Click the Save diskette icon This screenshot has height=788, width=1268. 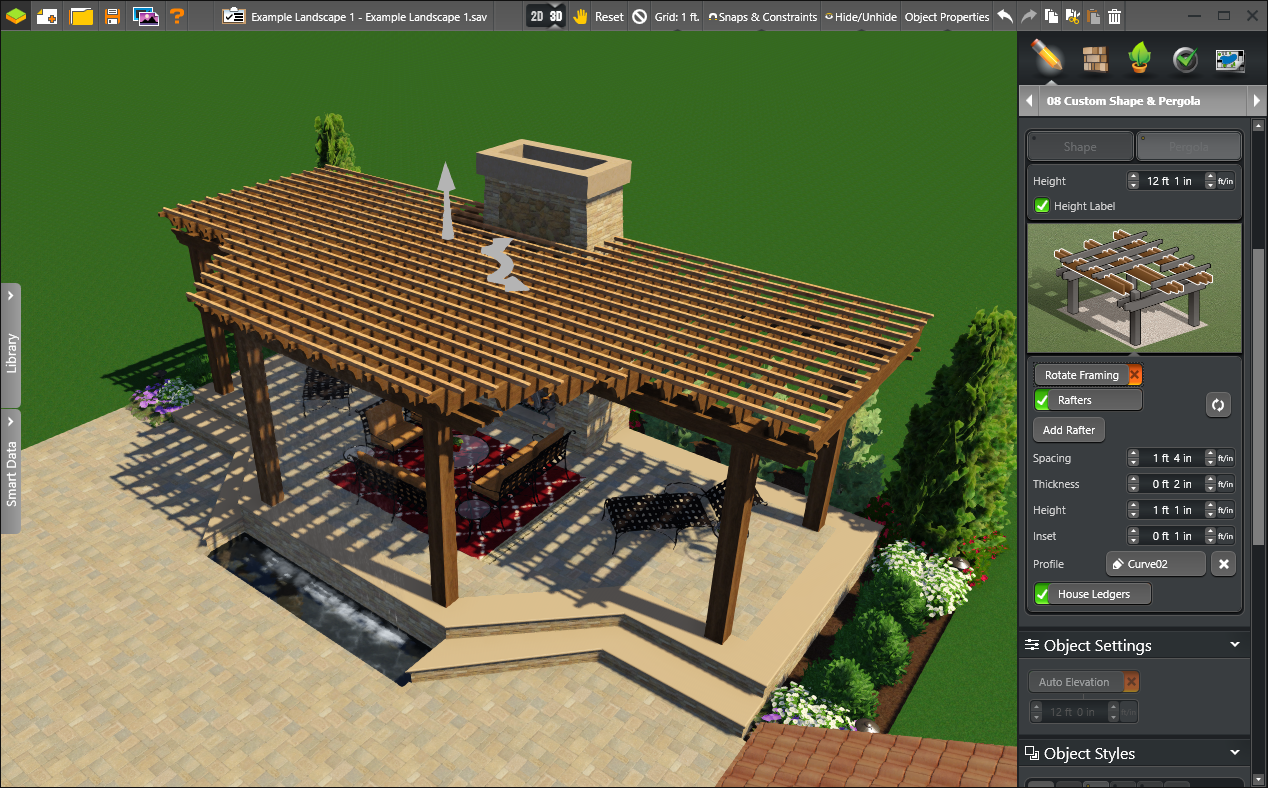[111, 16]
